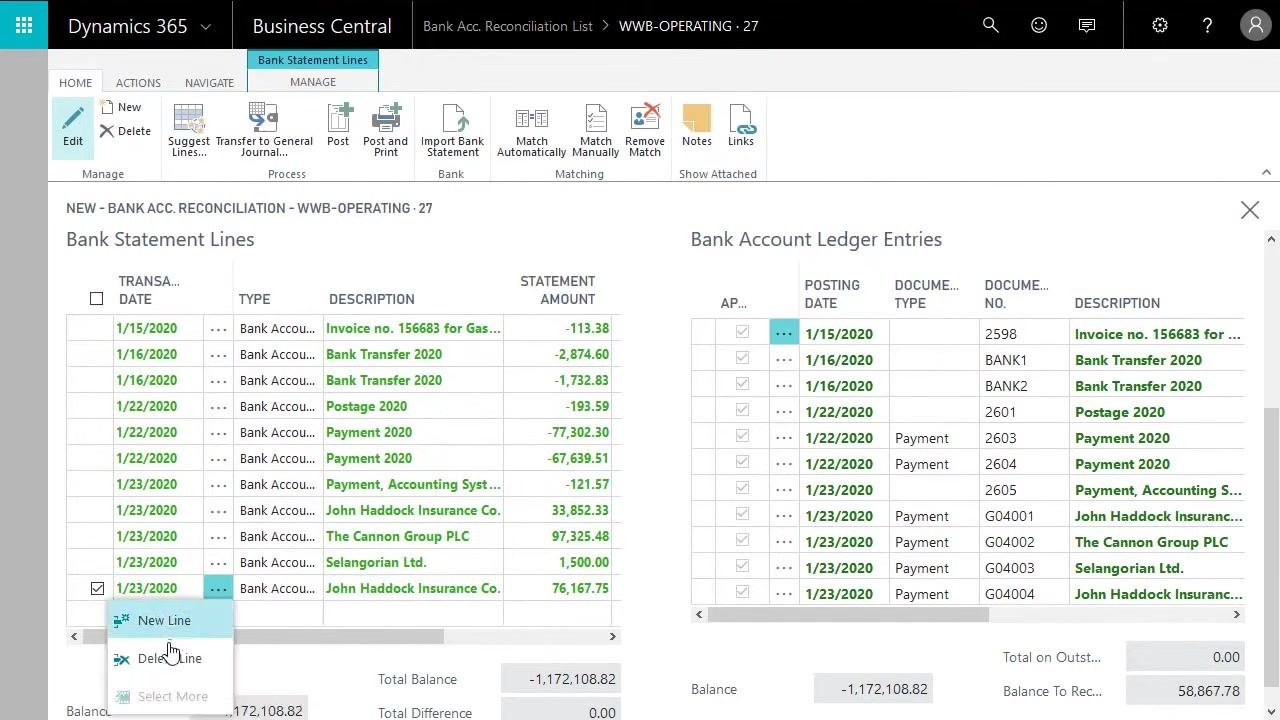Screen dimensions: 1280x720
Task: Toggle Applied checkbox for ledger entry 2603
Action: point(742,436)
